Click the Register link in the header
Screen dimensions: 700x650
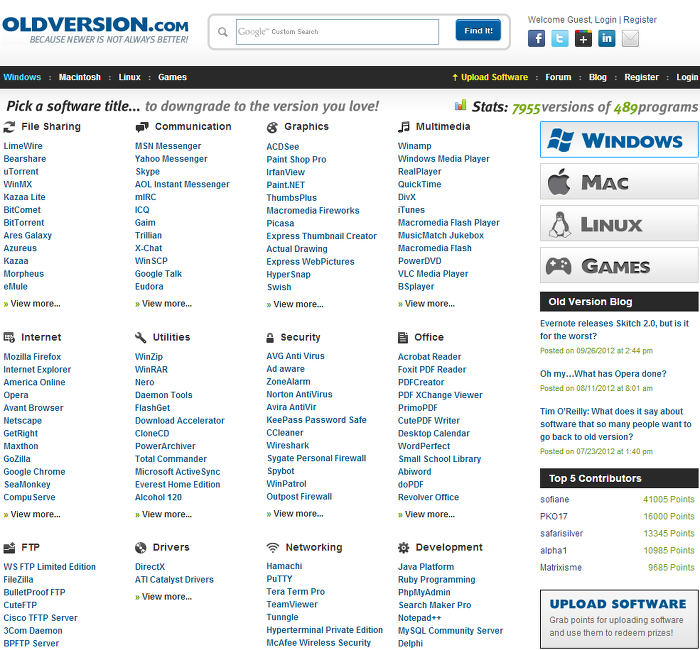(x=640, y=20)
